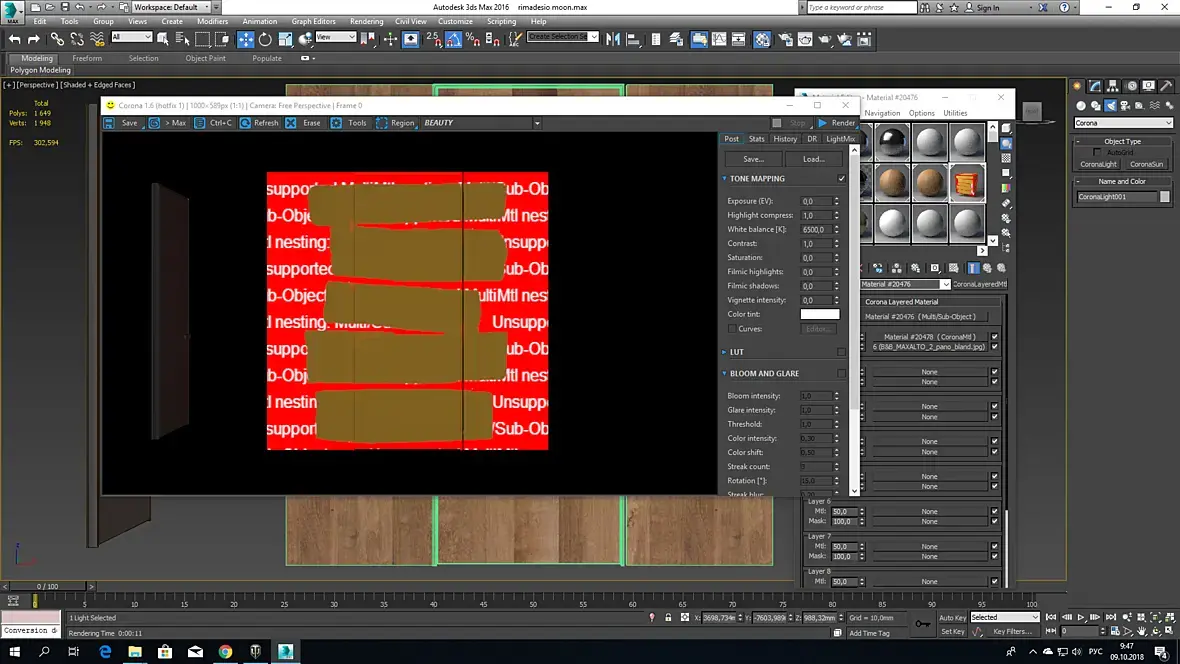The image size is (1180, 664).
Task: Open the selection filter All dropdown
Action: [132, 37]
